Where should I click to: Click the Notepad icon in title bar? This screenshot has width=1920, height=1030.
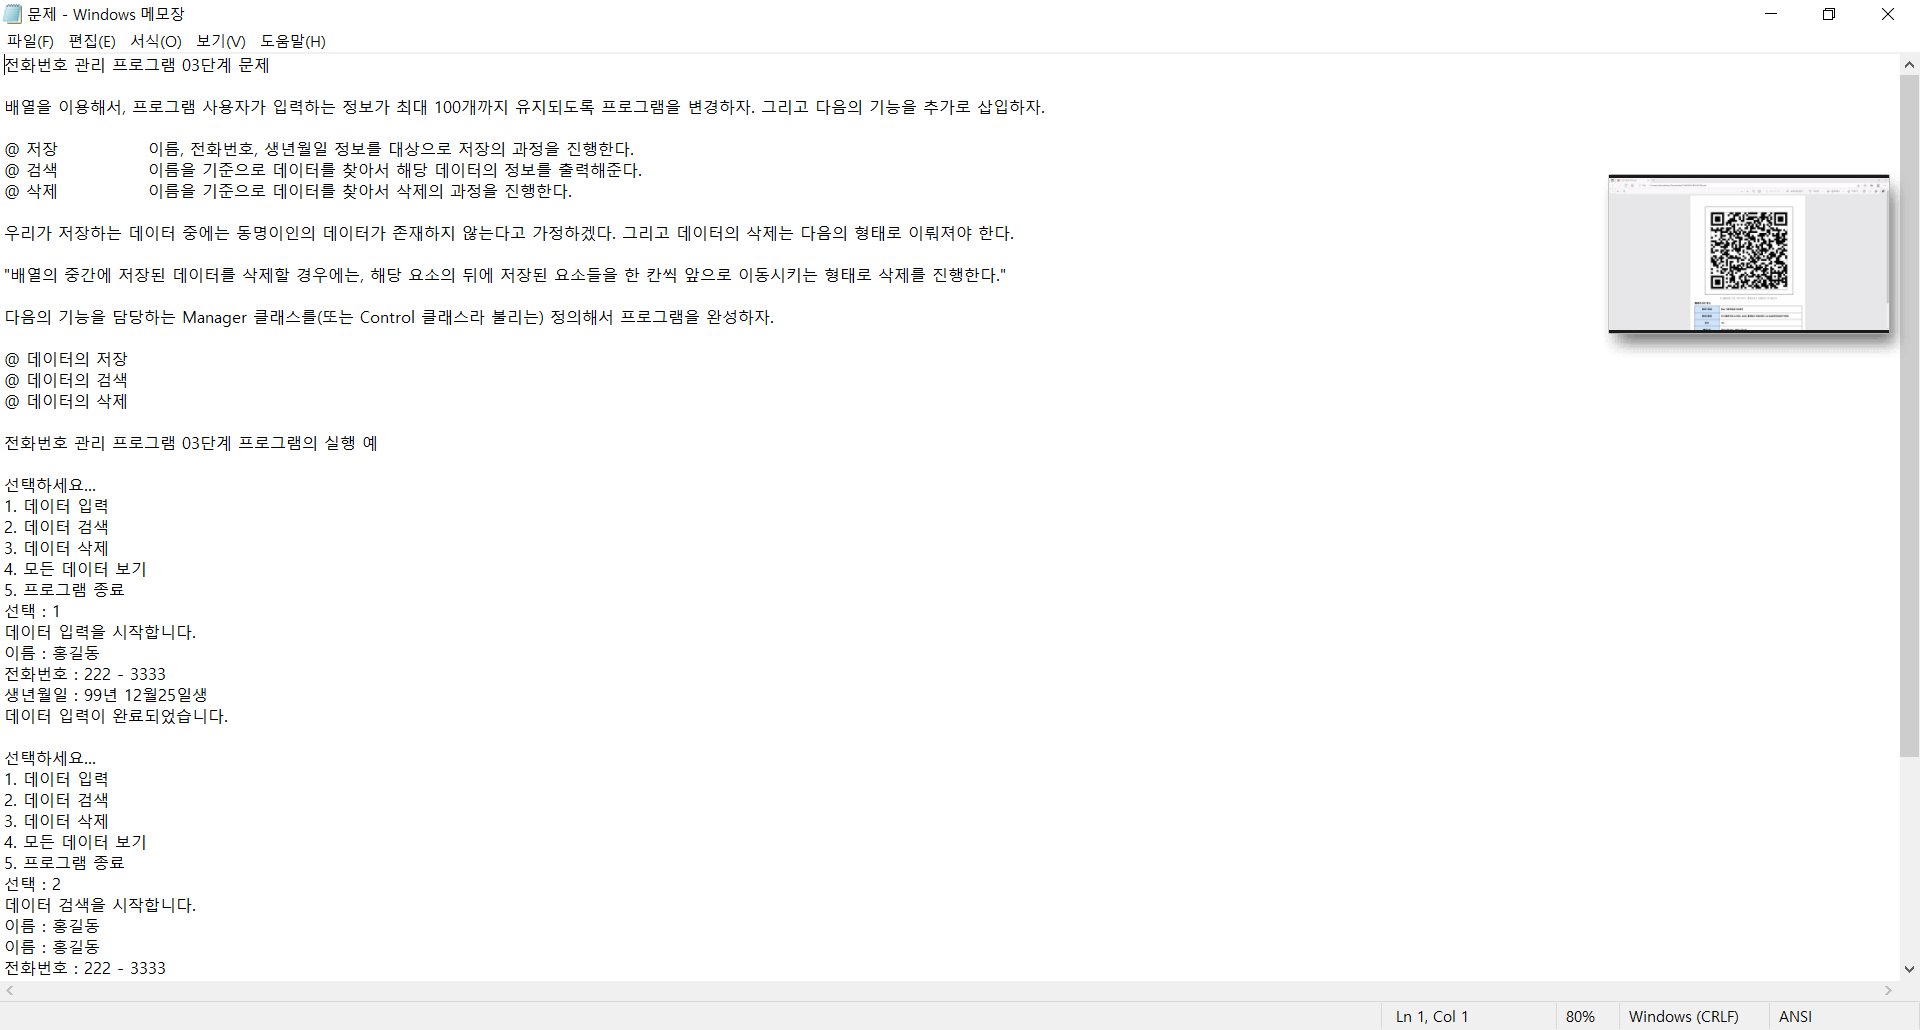13,14
